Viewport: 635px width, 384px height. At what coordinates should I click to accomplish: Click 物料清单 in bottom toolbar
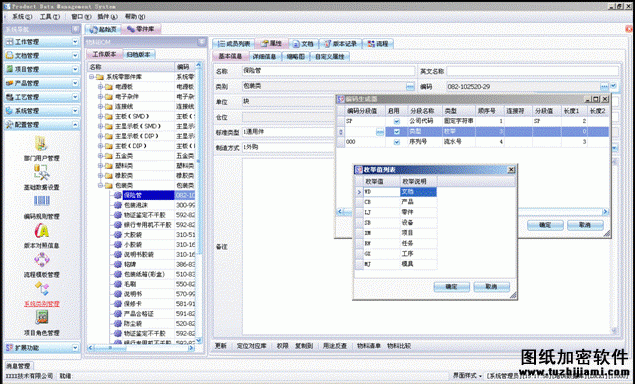click(369, 346)
